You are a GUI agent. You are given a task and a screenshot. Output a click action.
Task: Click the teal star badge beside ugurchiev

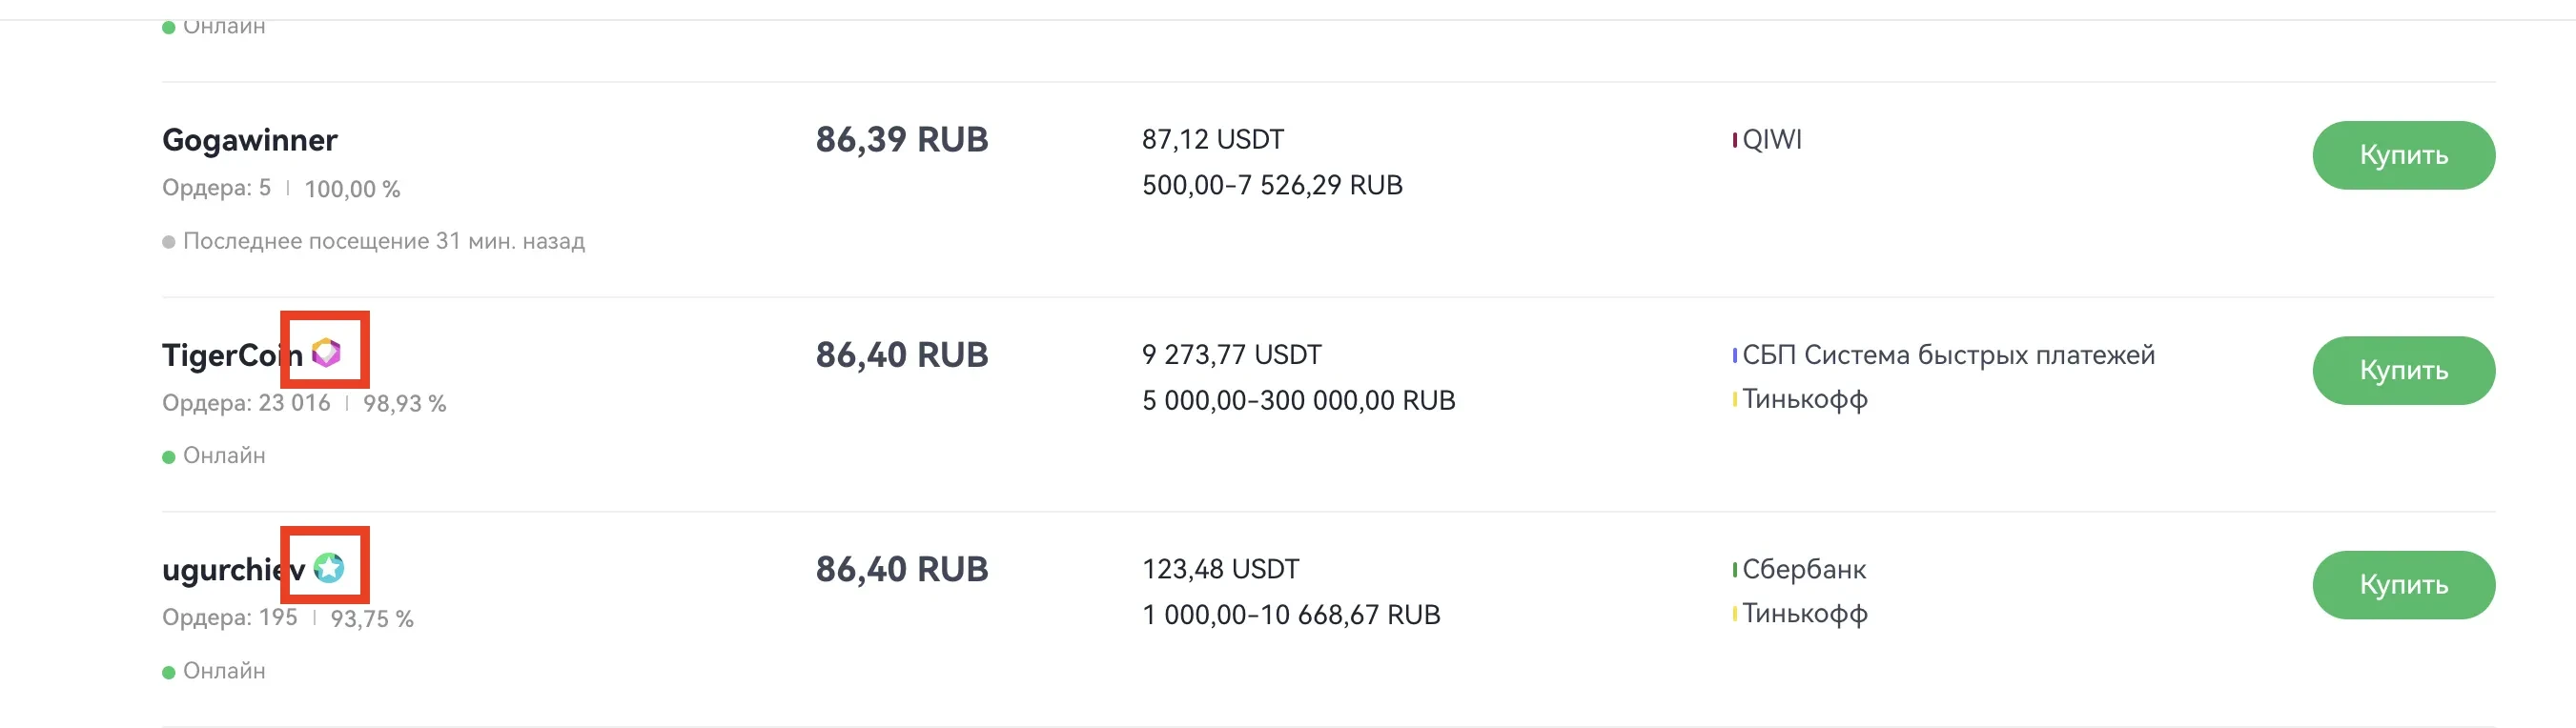coord(329,568)
